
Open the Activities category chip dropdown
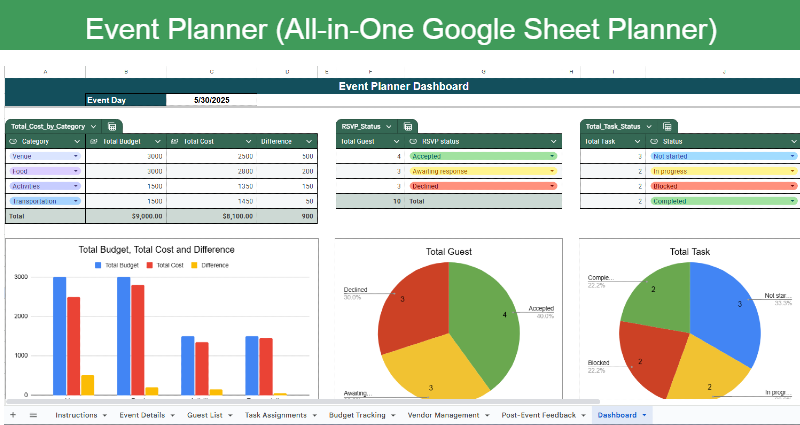coord(76,186)
